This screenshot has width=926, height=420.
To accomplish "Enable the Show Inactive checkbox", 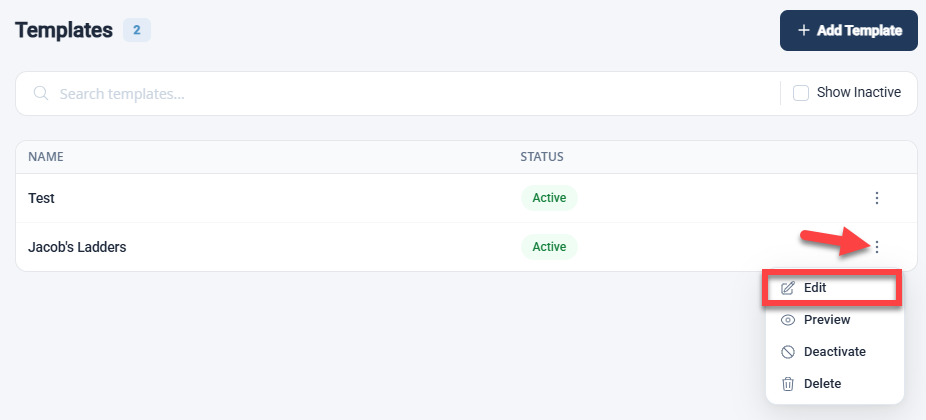I will [801, 93].
